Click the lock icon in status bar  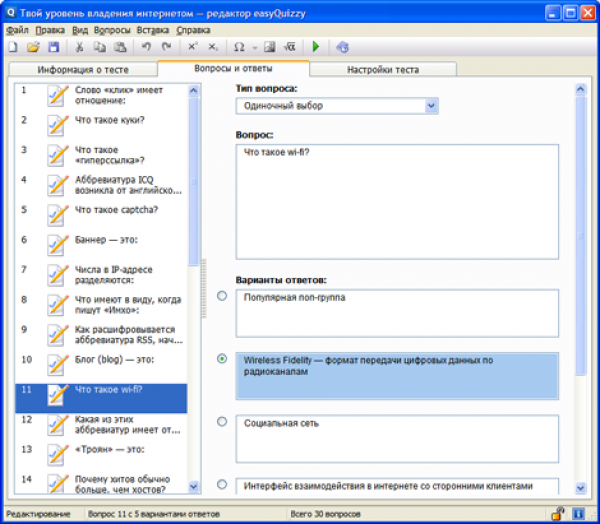(x=558, y=513)
